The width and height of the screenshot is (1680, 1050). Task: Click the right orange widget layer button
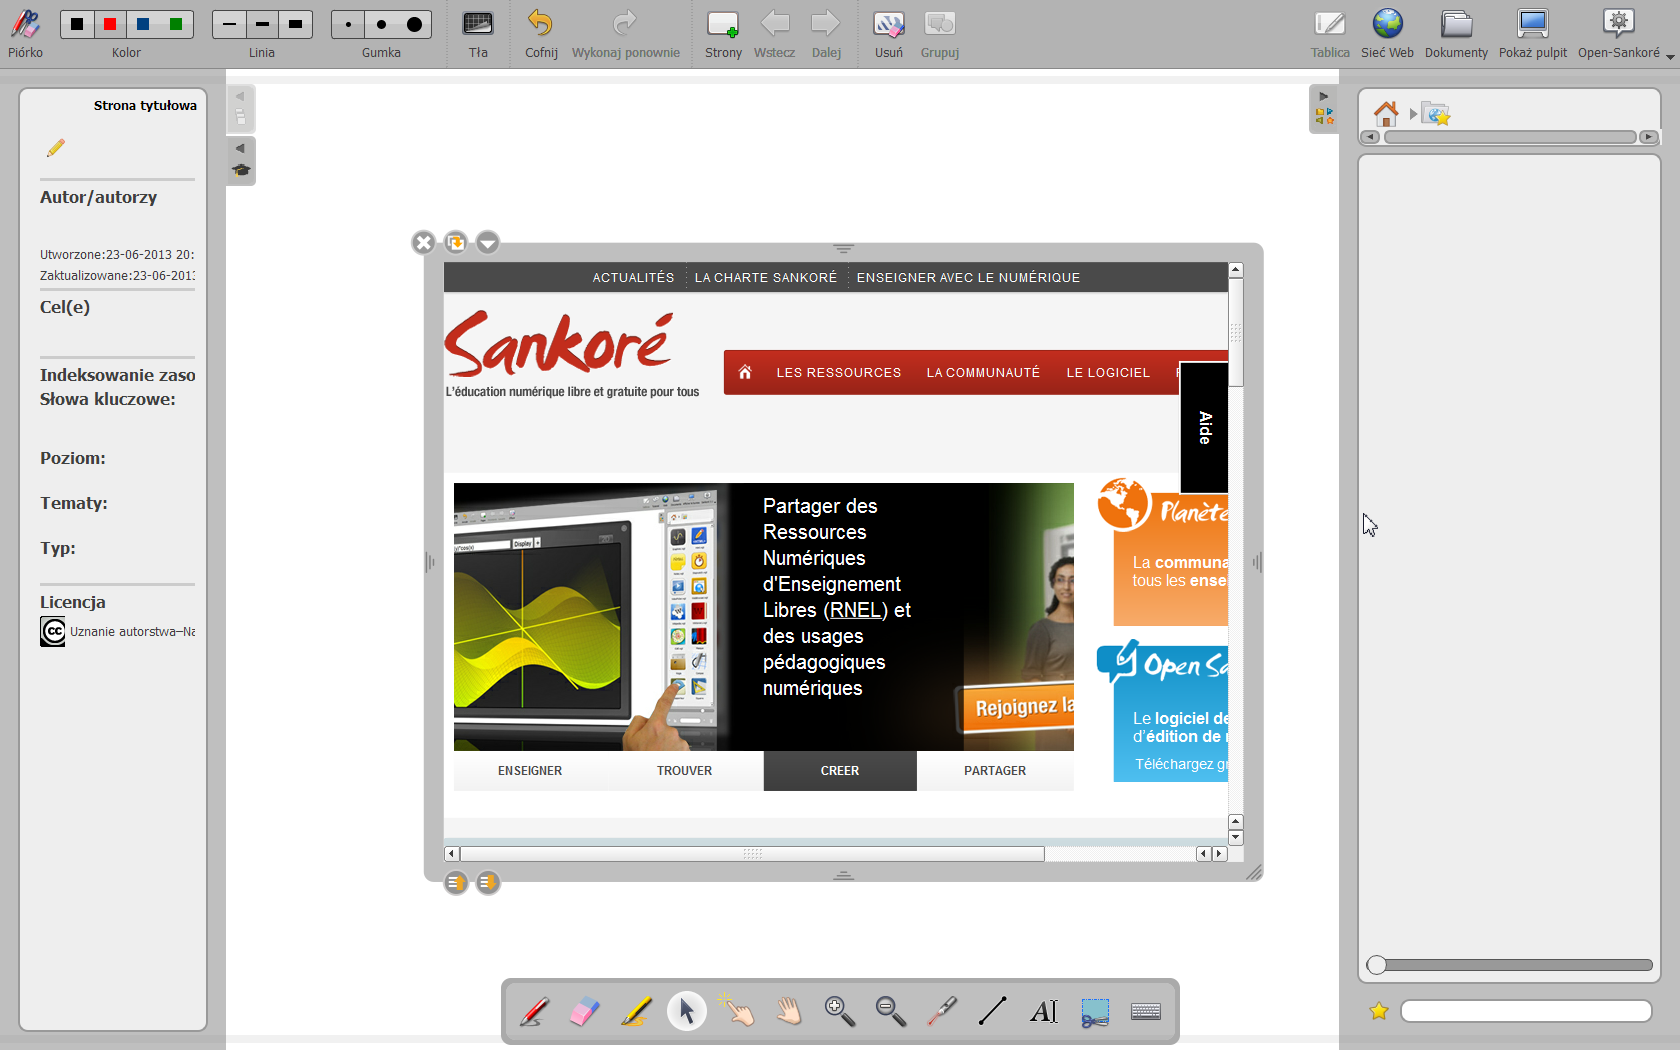488,883
